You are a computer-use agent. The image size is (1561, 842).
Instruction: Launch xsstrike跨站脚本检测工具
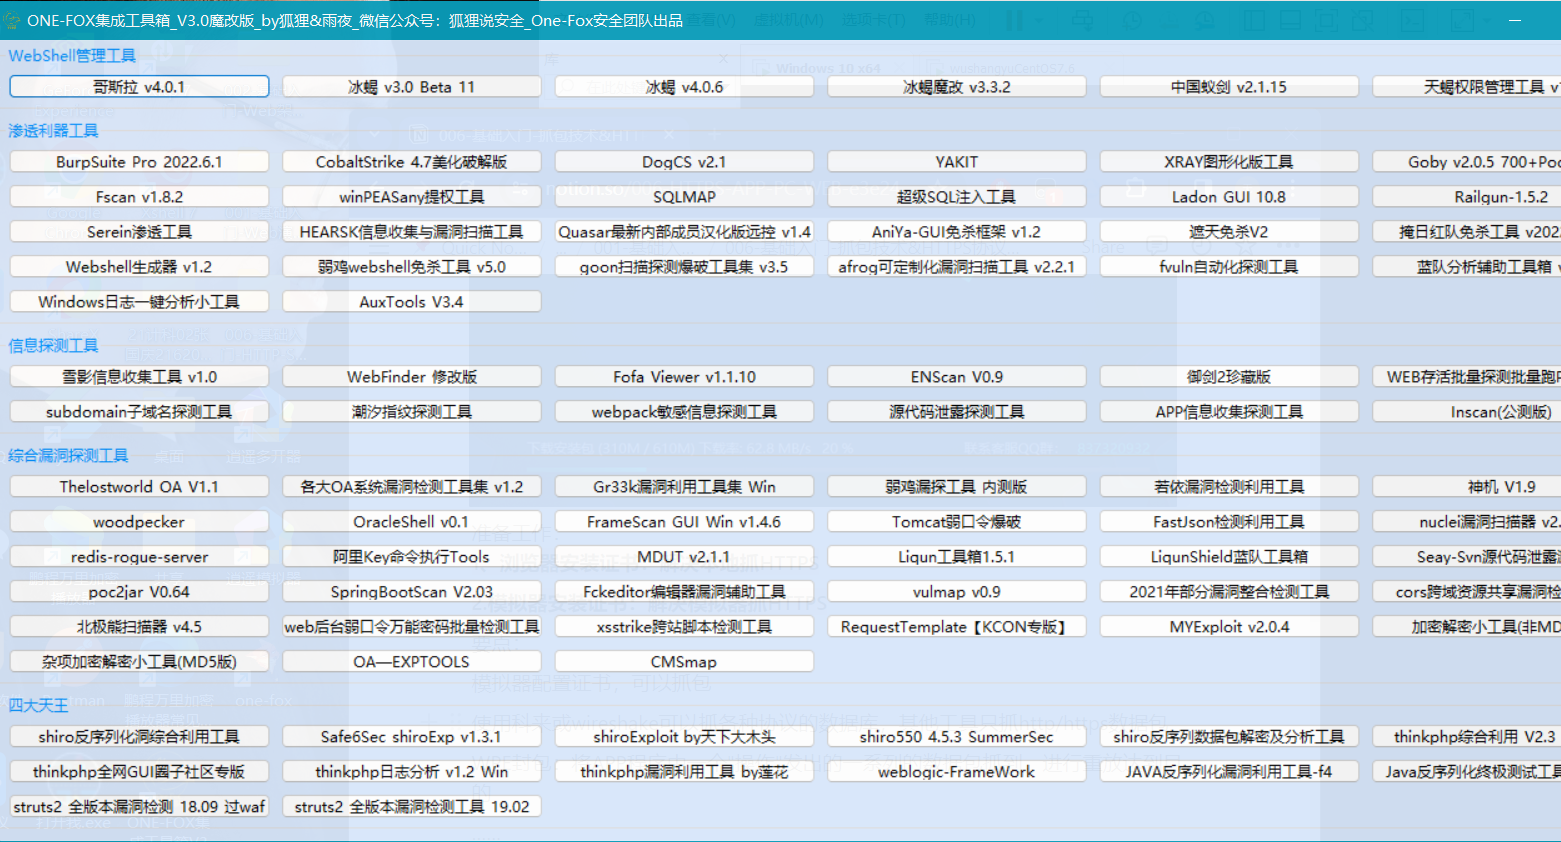[684, 627]
